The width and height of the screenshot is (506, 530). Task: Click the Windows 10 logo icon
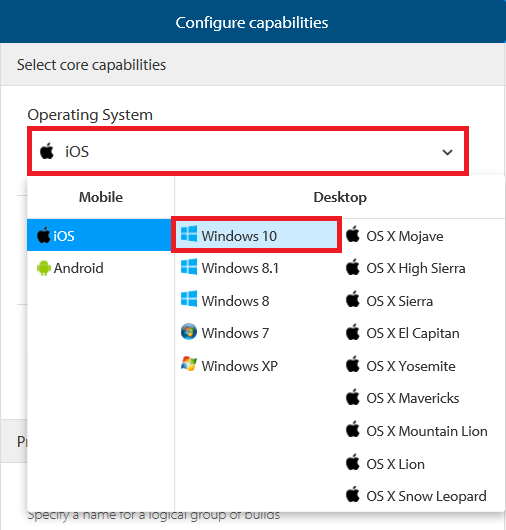pyautogui.click(x=189, y=234)
